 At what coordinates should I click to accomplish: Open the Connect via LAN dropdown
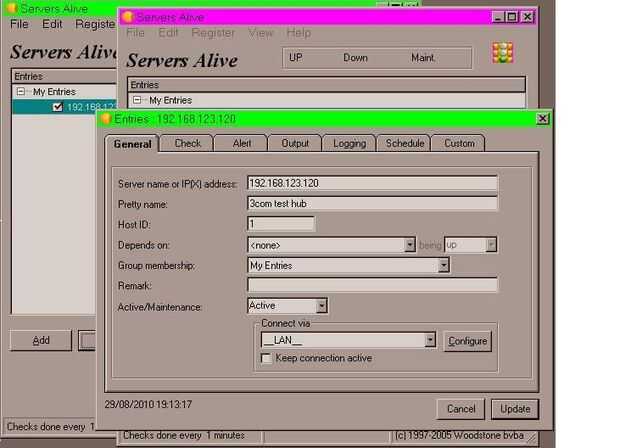(430, 340)
